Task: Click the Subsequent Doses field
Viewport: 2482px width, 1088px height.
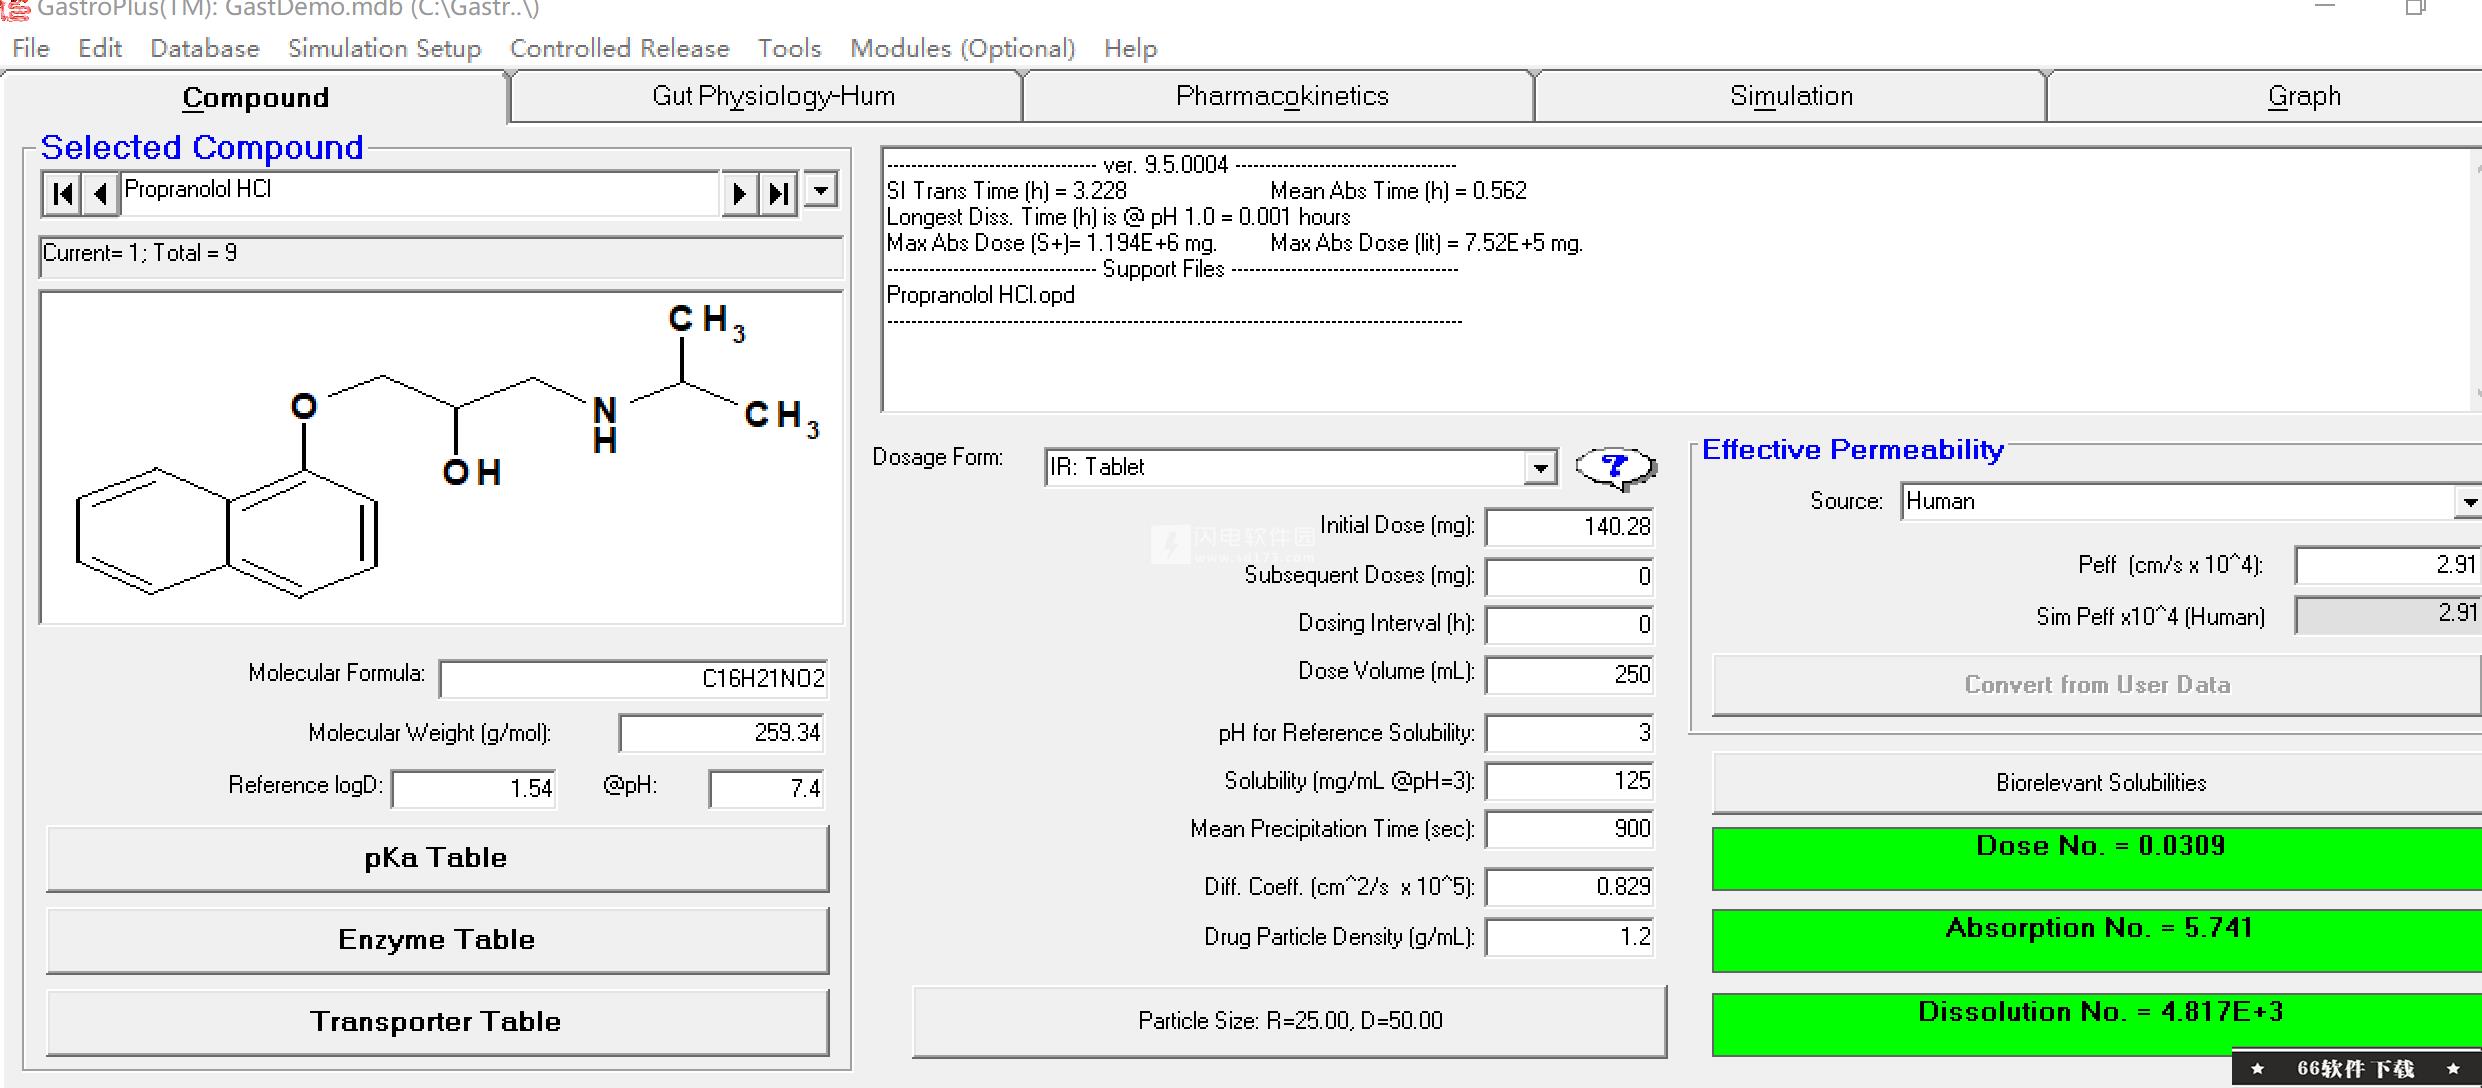Action: [x=1570, y=577]
